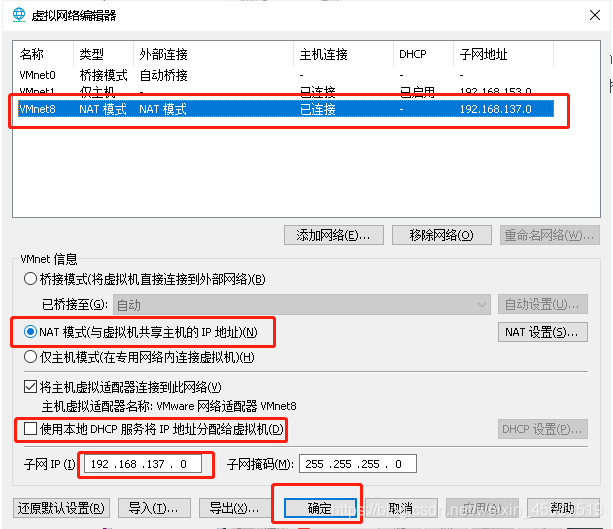Select the 仅主机模式 radio button
This screenshot has width=613, height=529.
point(30,357)
